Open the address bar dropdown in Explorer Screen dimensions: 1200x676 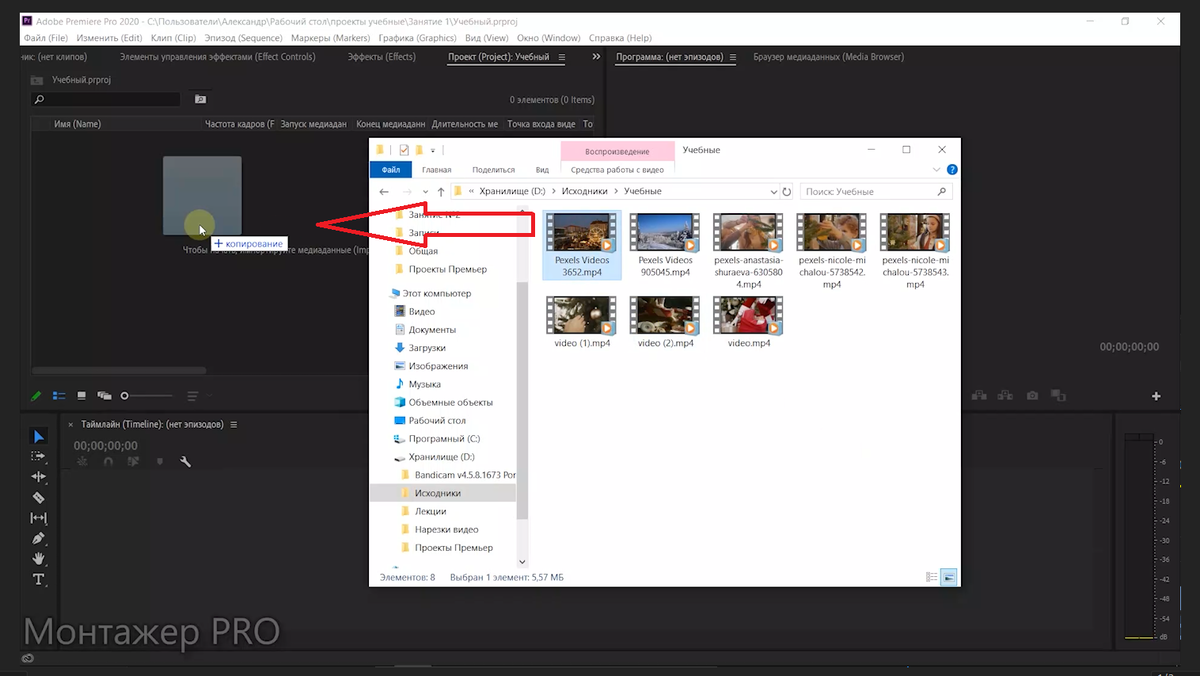(775, 191)
